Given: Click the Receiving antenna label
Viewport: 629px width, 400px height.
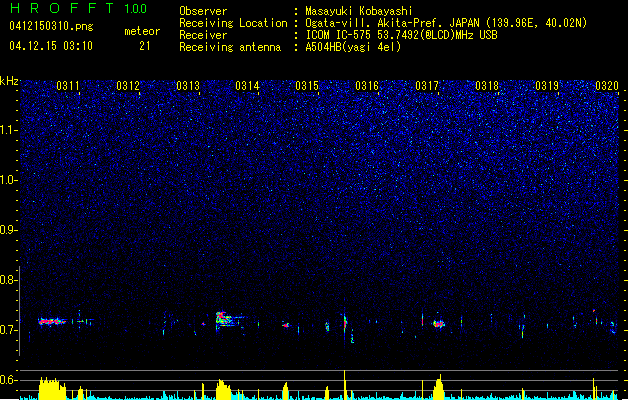Looking at the screenshot, I should pos(230,47).
